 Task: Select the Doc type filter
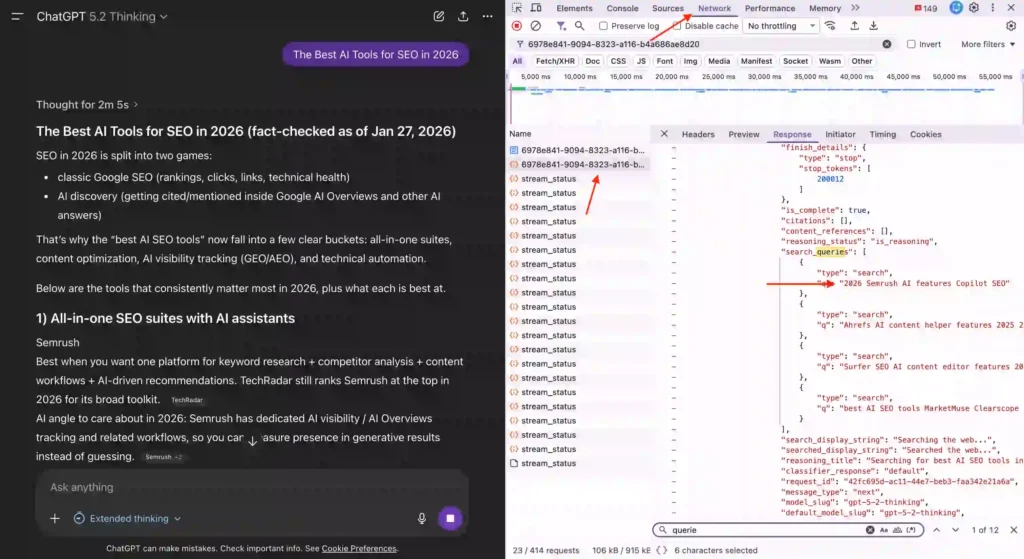[592, 61]
